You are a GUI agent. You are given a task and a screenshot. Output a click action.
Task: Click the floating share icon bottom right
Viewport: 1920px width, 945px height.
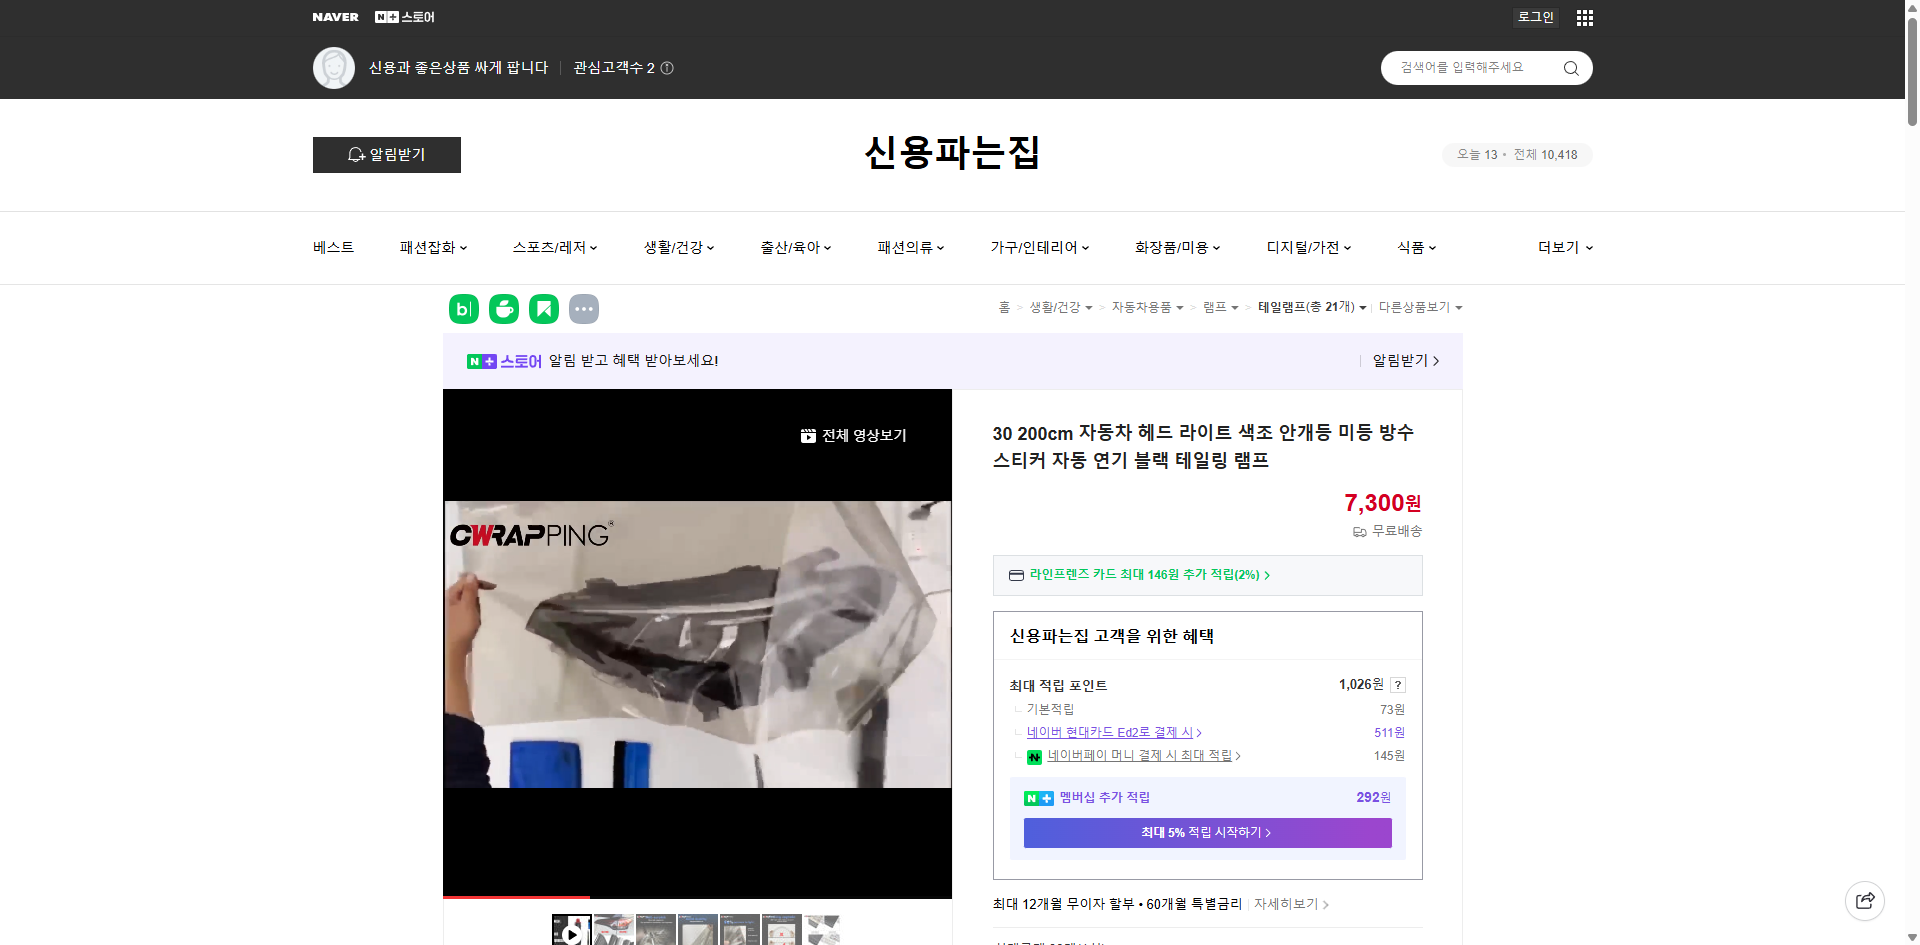[1865, 900]
